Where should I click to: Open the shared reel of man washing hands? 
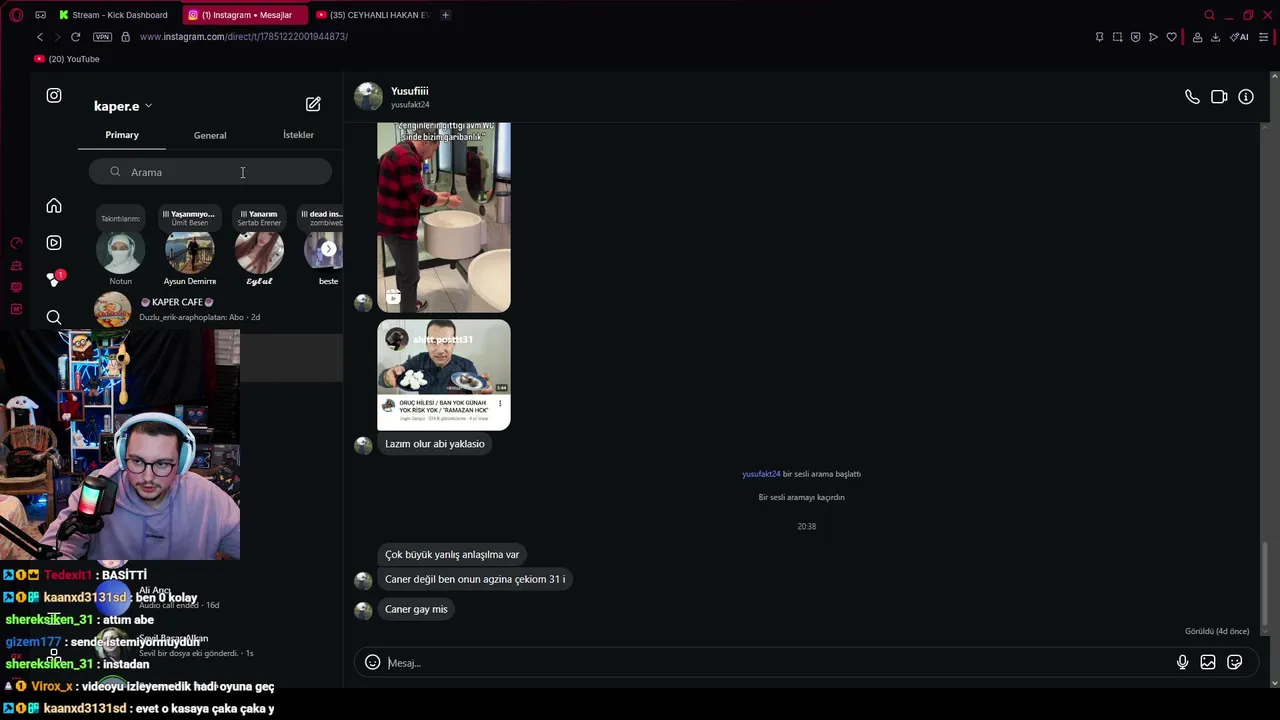tap(444, 217)
